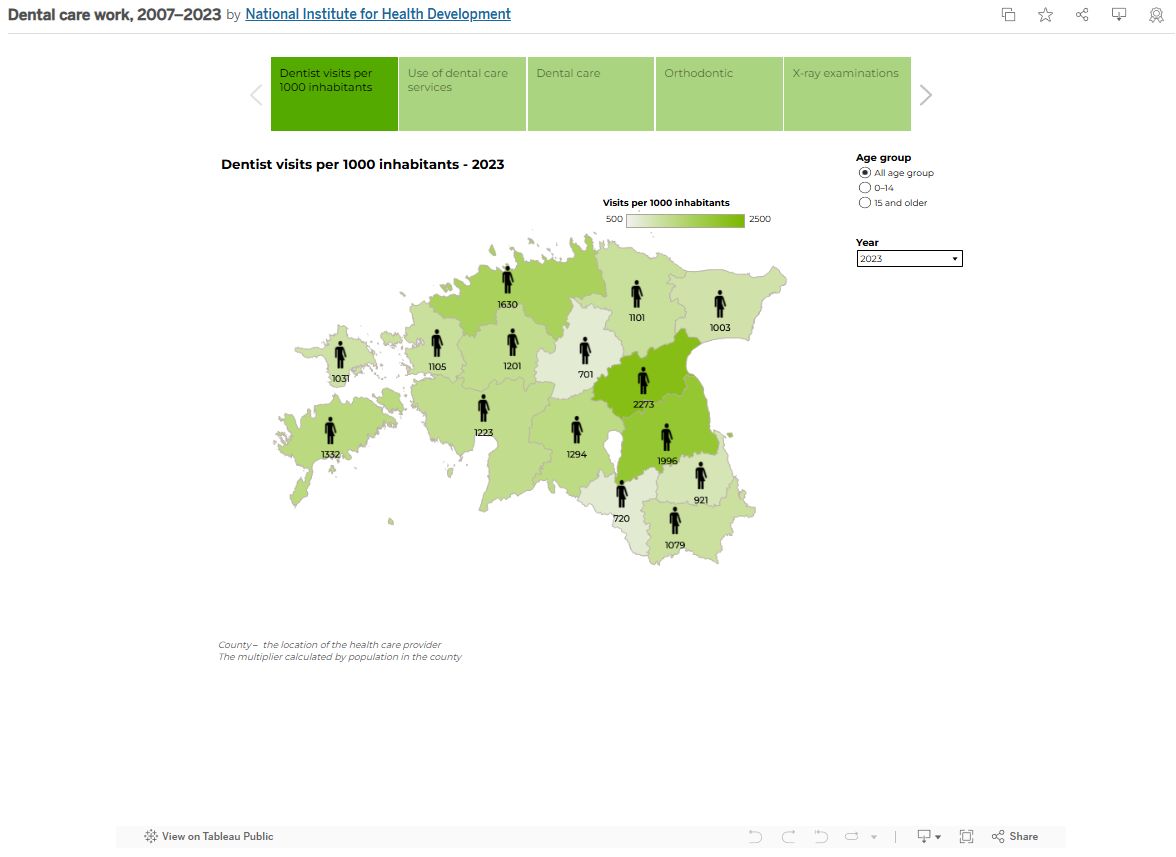
Task: Refresh the dashboard data
Action: 851,836
